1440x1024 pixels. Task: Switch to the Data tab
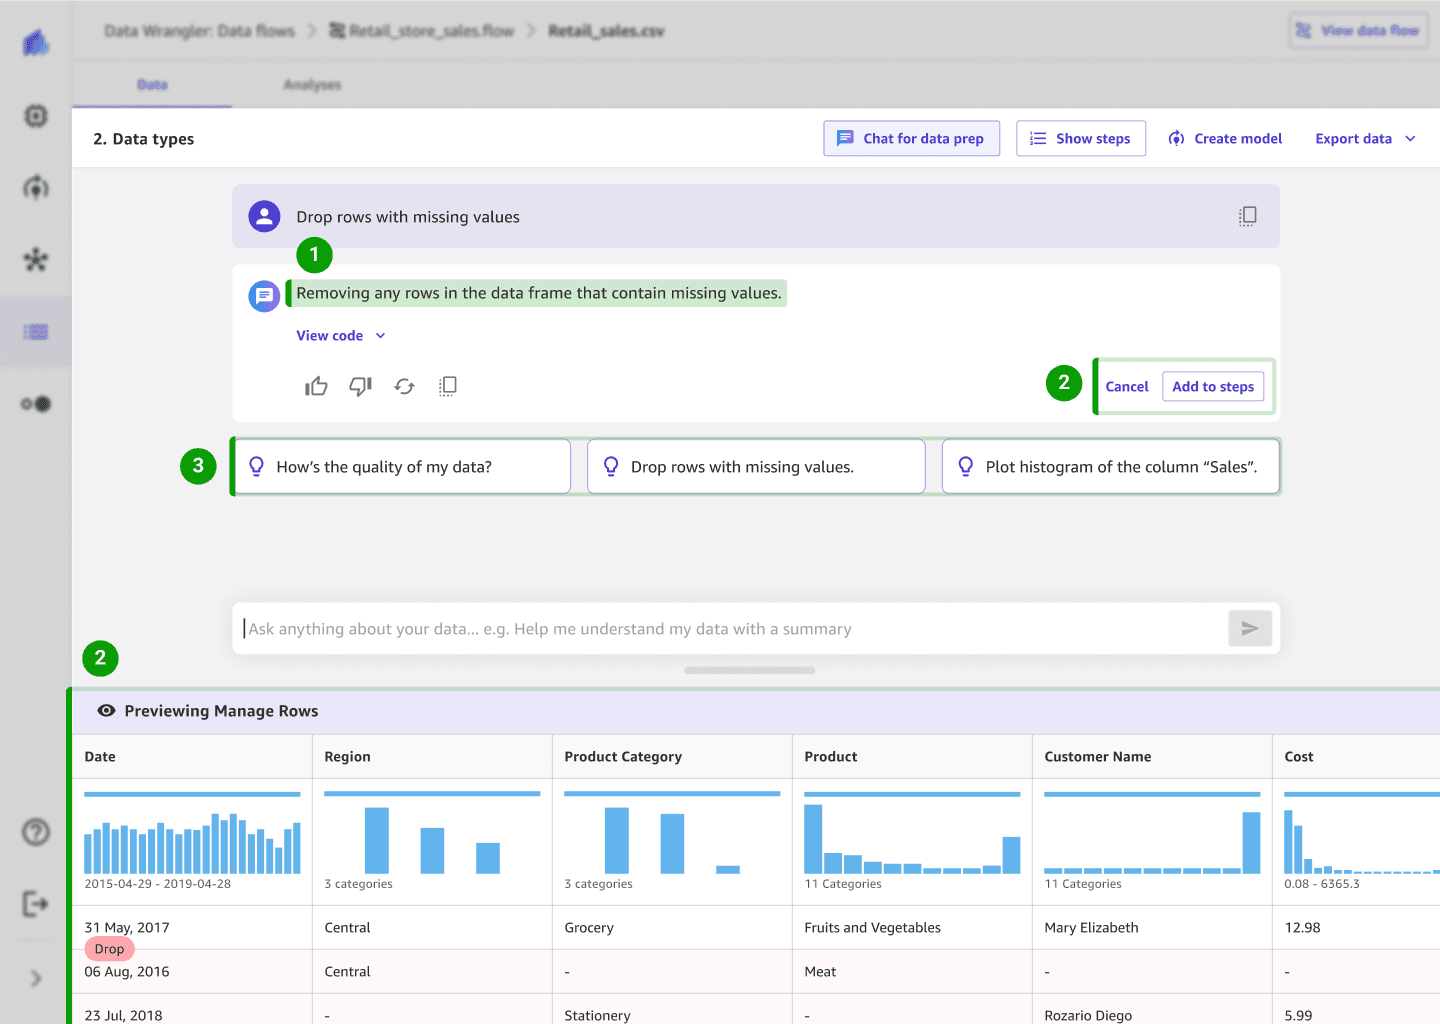pos(152,85)
